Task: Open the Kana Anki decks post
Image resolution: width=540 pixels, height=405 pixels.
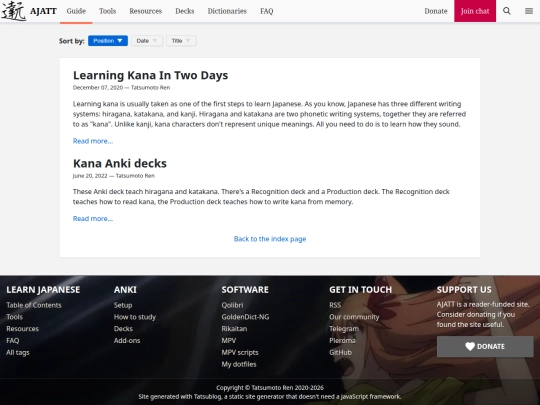Action: (x=120, y=163)
